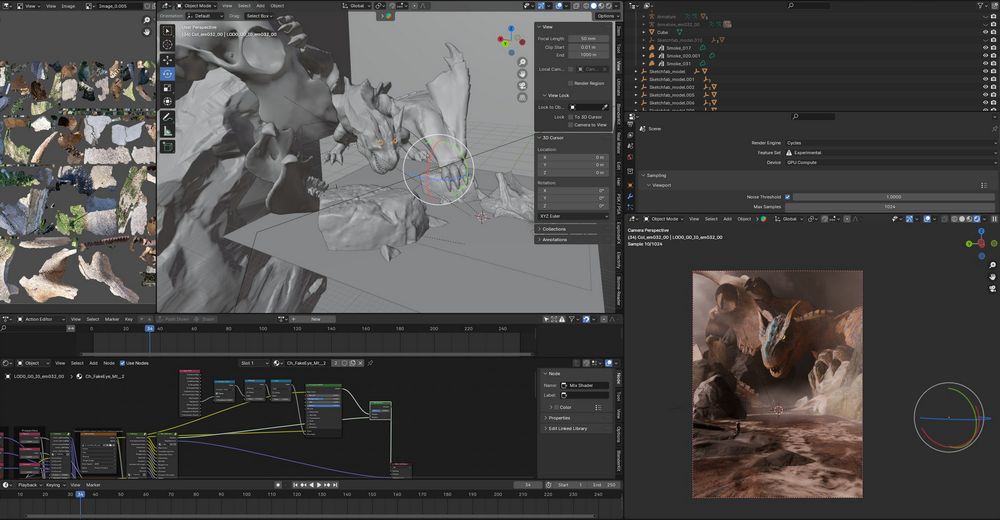1000x520 pixels.
Task: Click the Focal Length 50 mm field
Action: point(588,38)
